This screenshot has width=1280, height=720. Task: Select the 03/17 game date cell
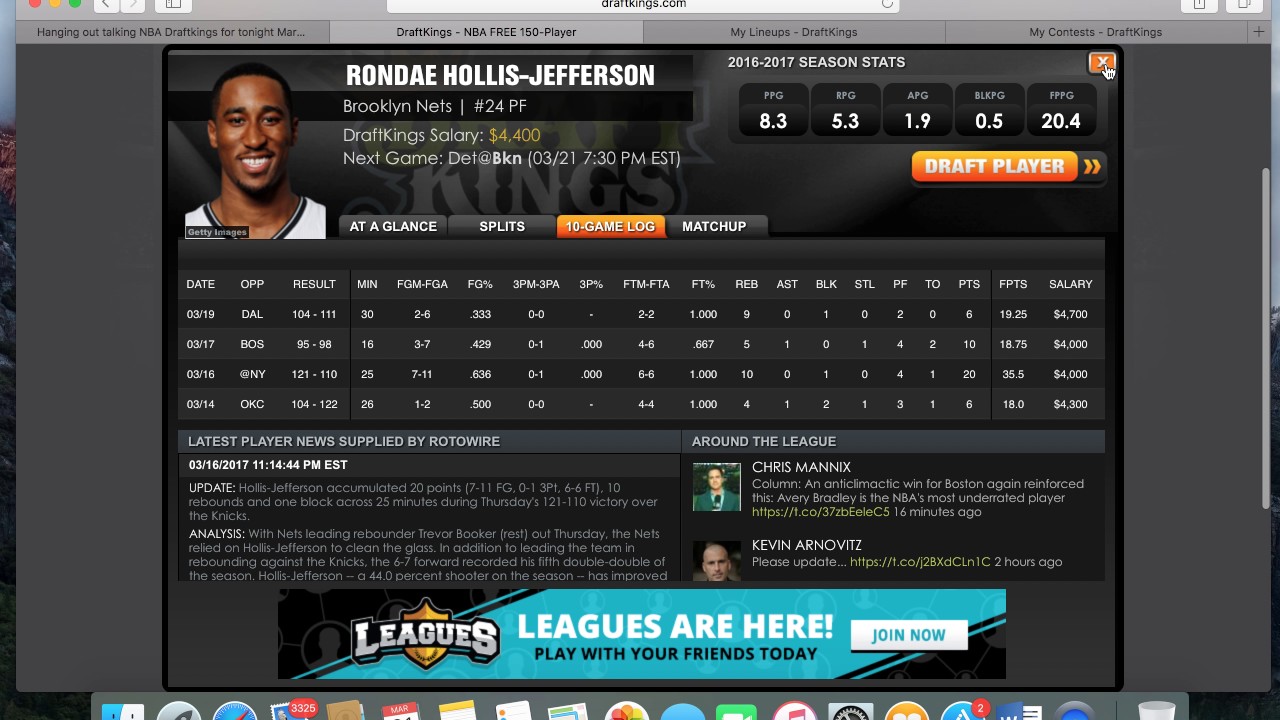pos(200,344)
